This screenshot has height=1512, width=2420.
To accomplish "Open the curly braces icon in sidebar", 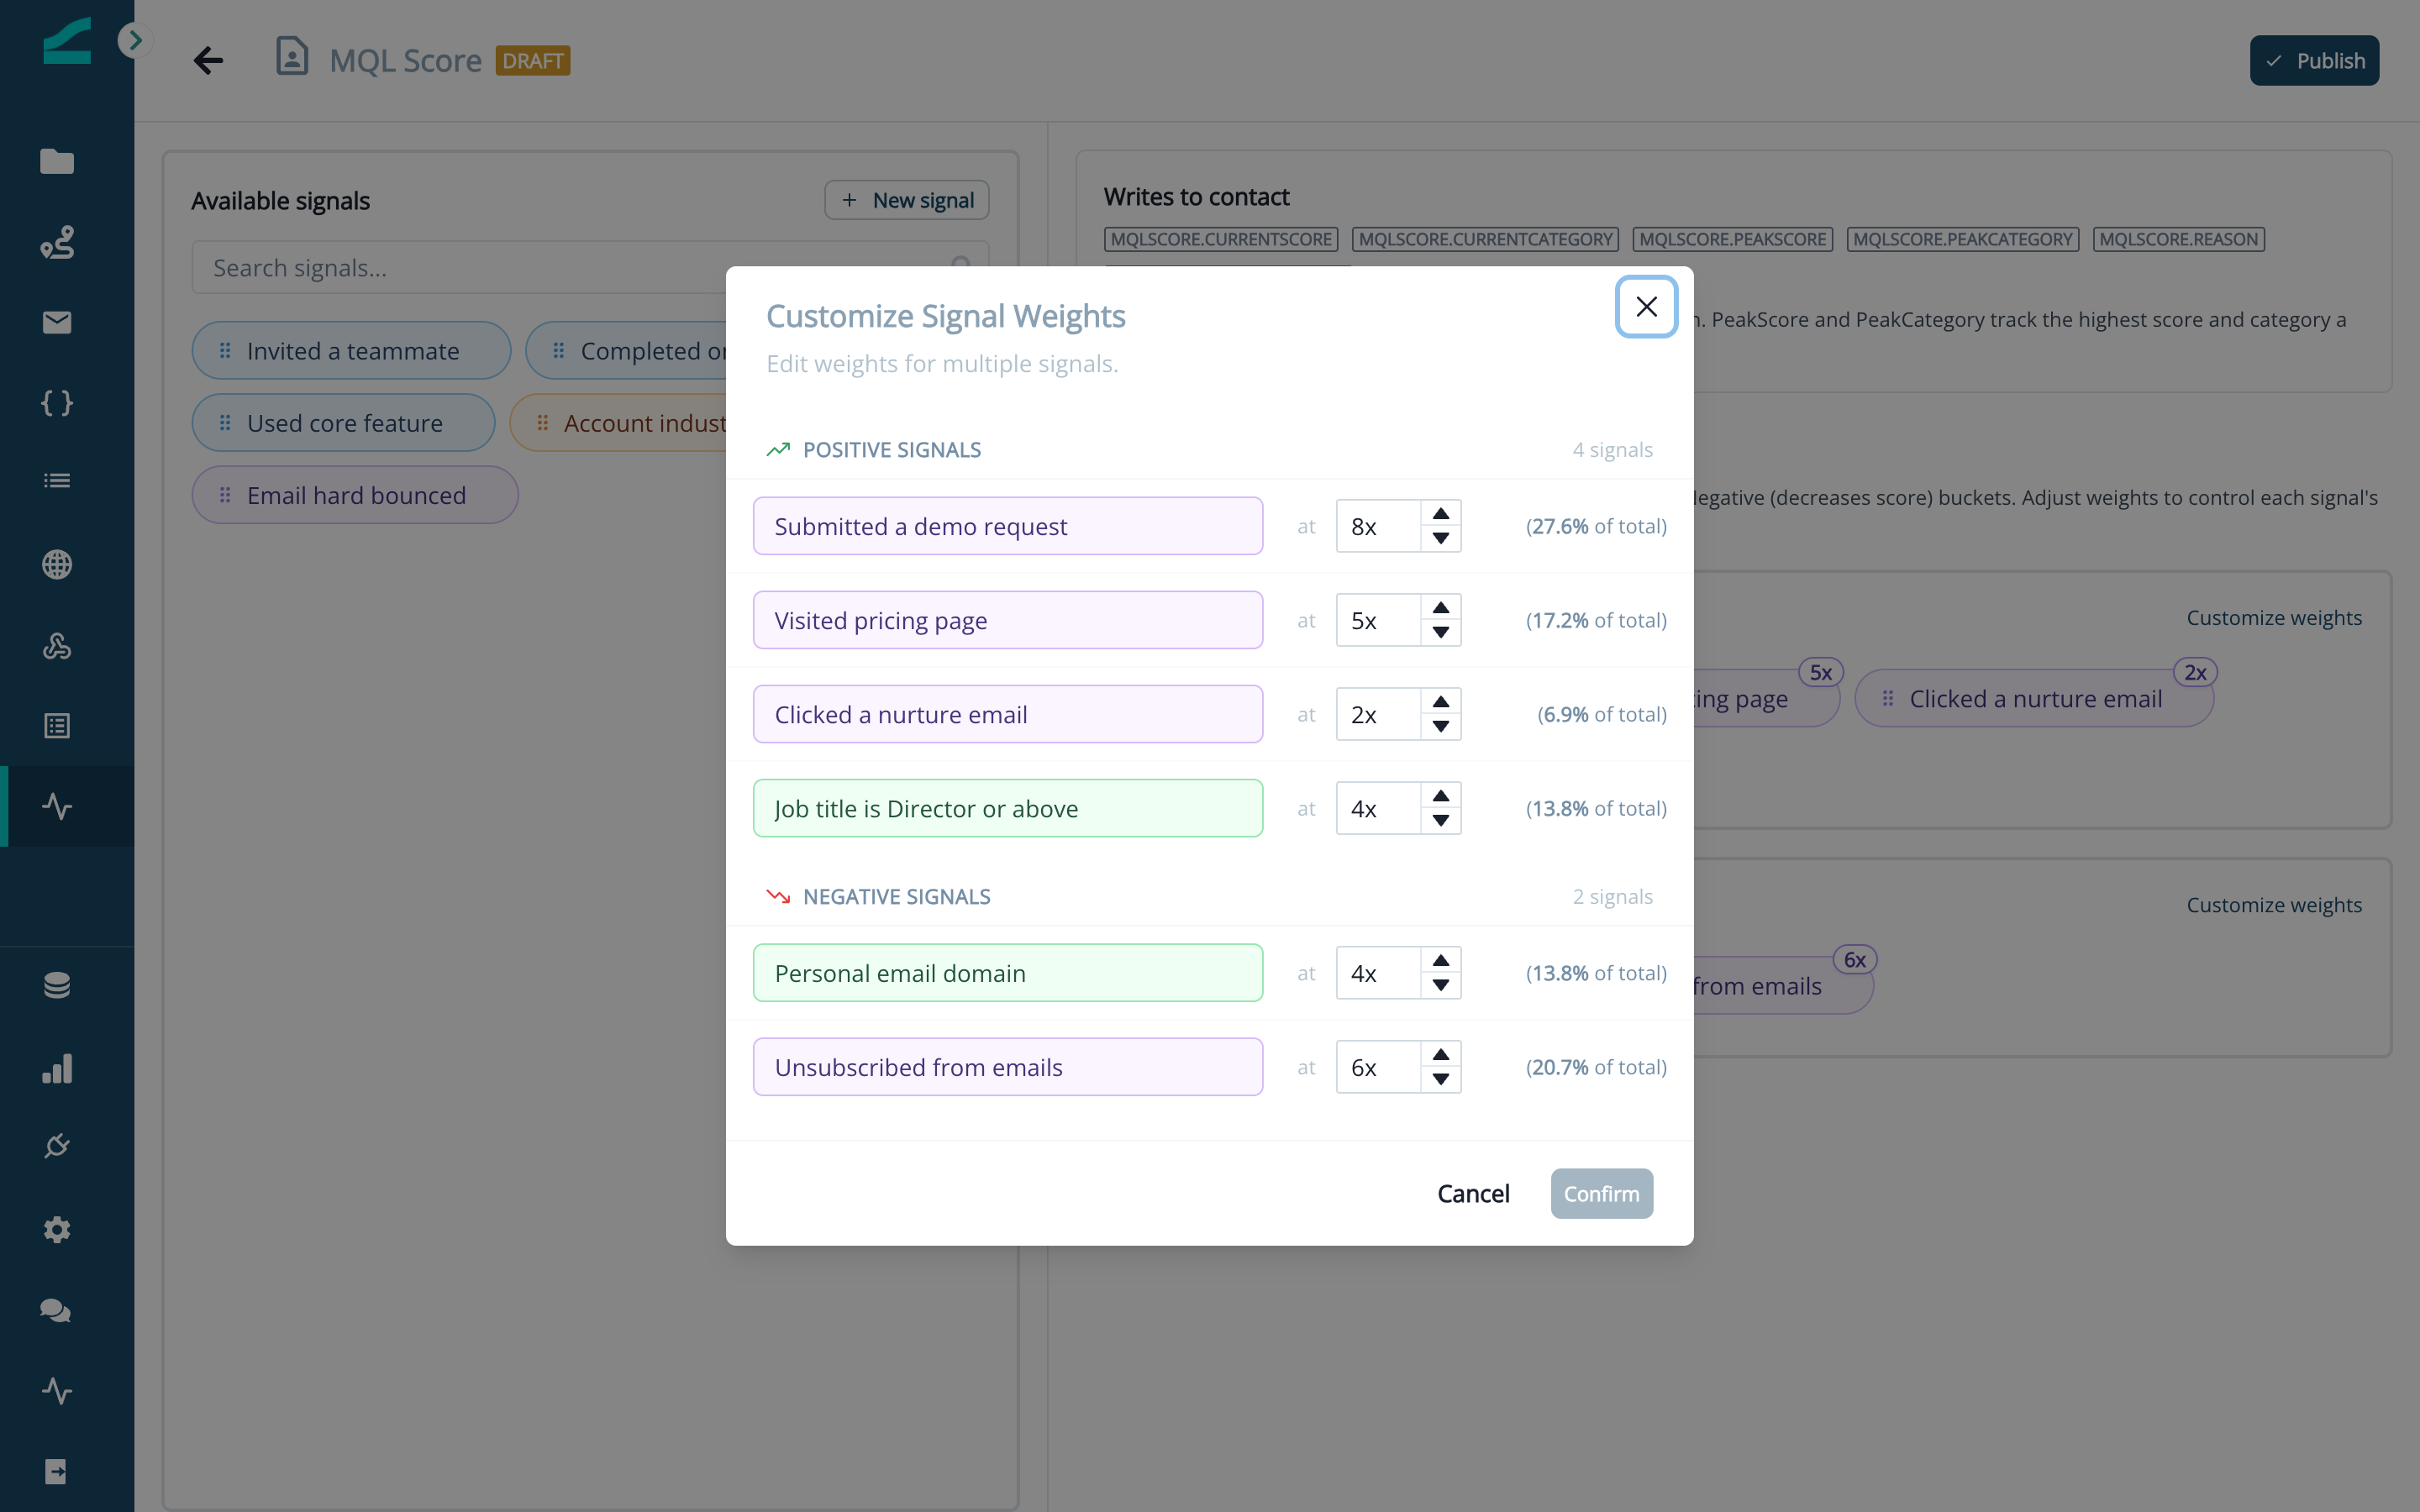I will [57, 403].
